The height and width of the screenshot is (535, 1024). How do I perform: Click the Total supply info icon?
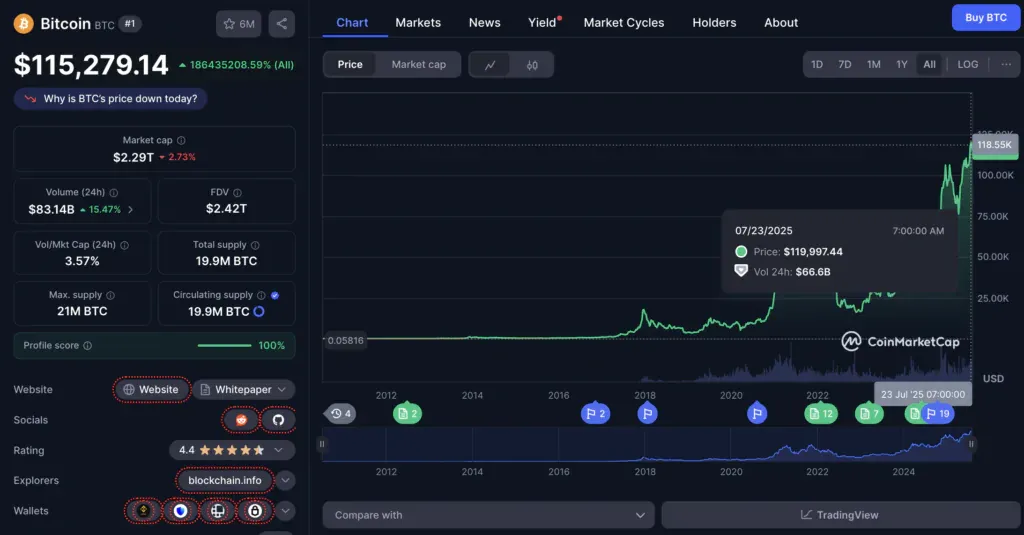(x=255, y=245)
